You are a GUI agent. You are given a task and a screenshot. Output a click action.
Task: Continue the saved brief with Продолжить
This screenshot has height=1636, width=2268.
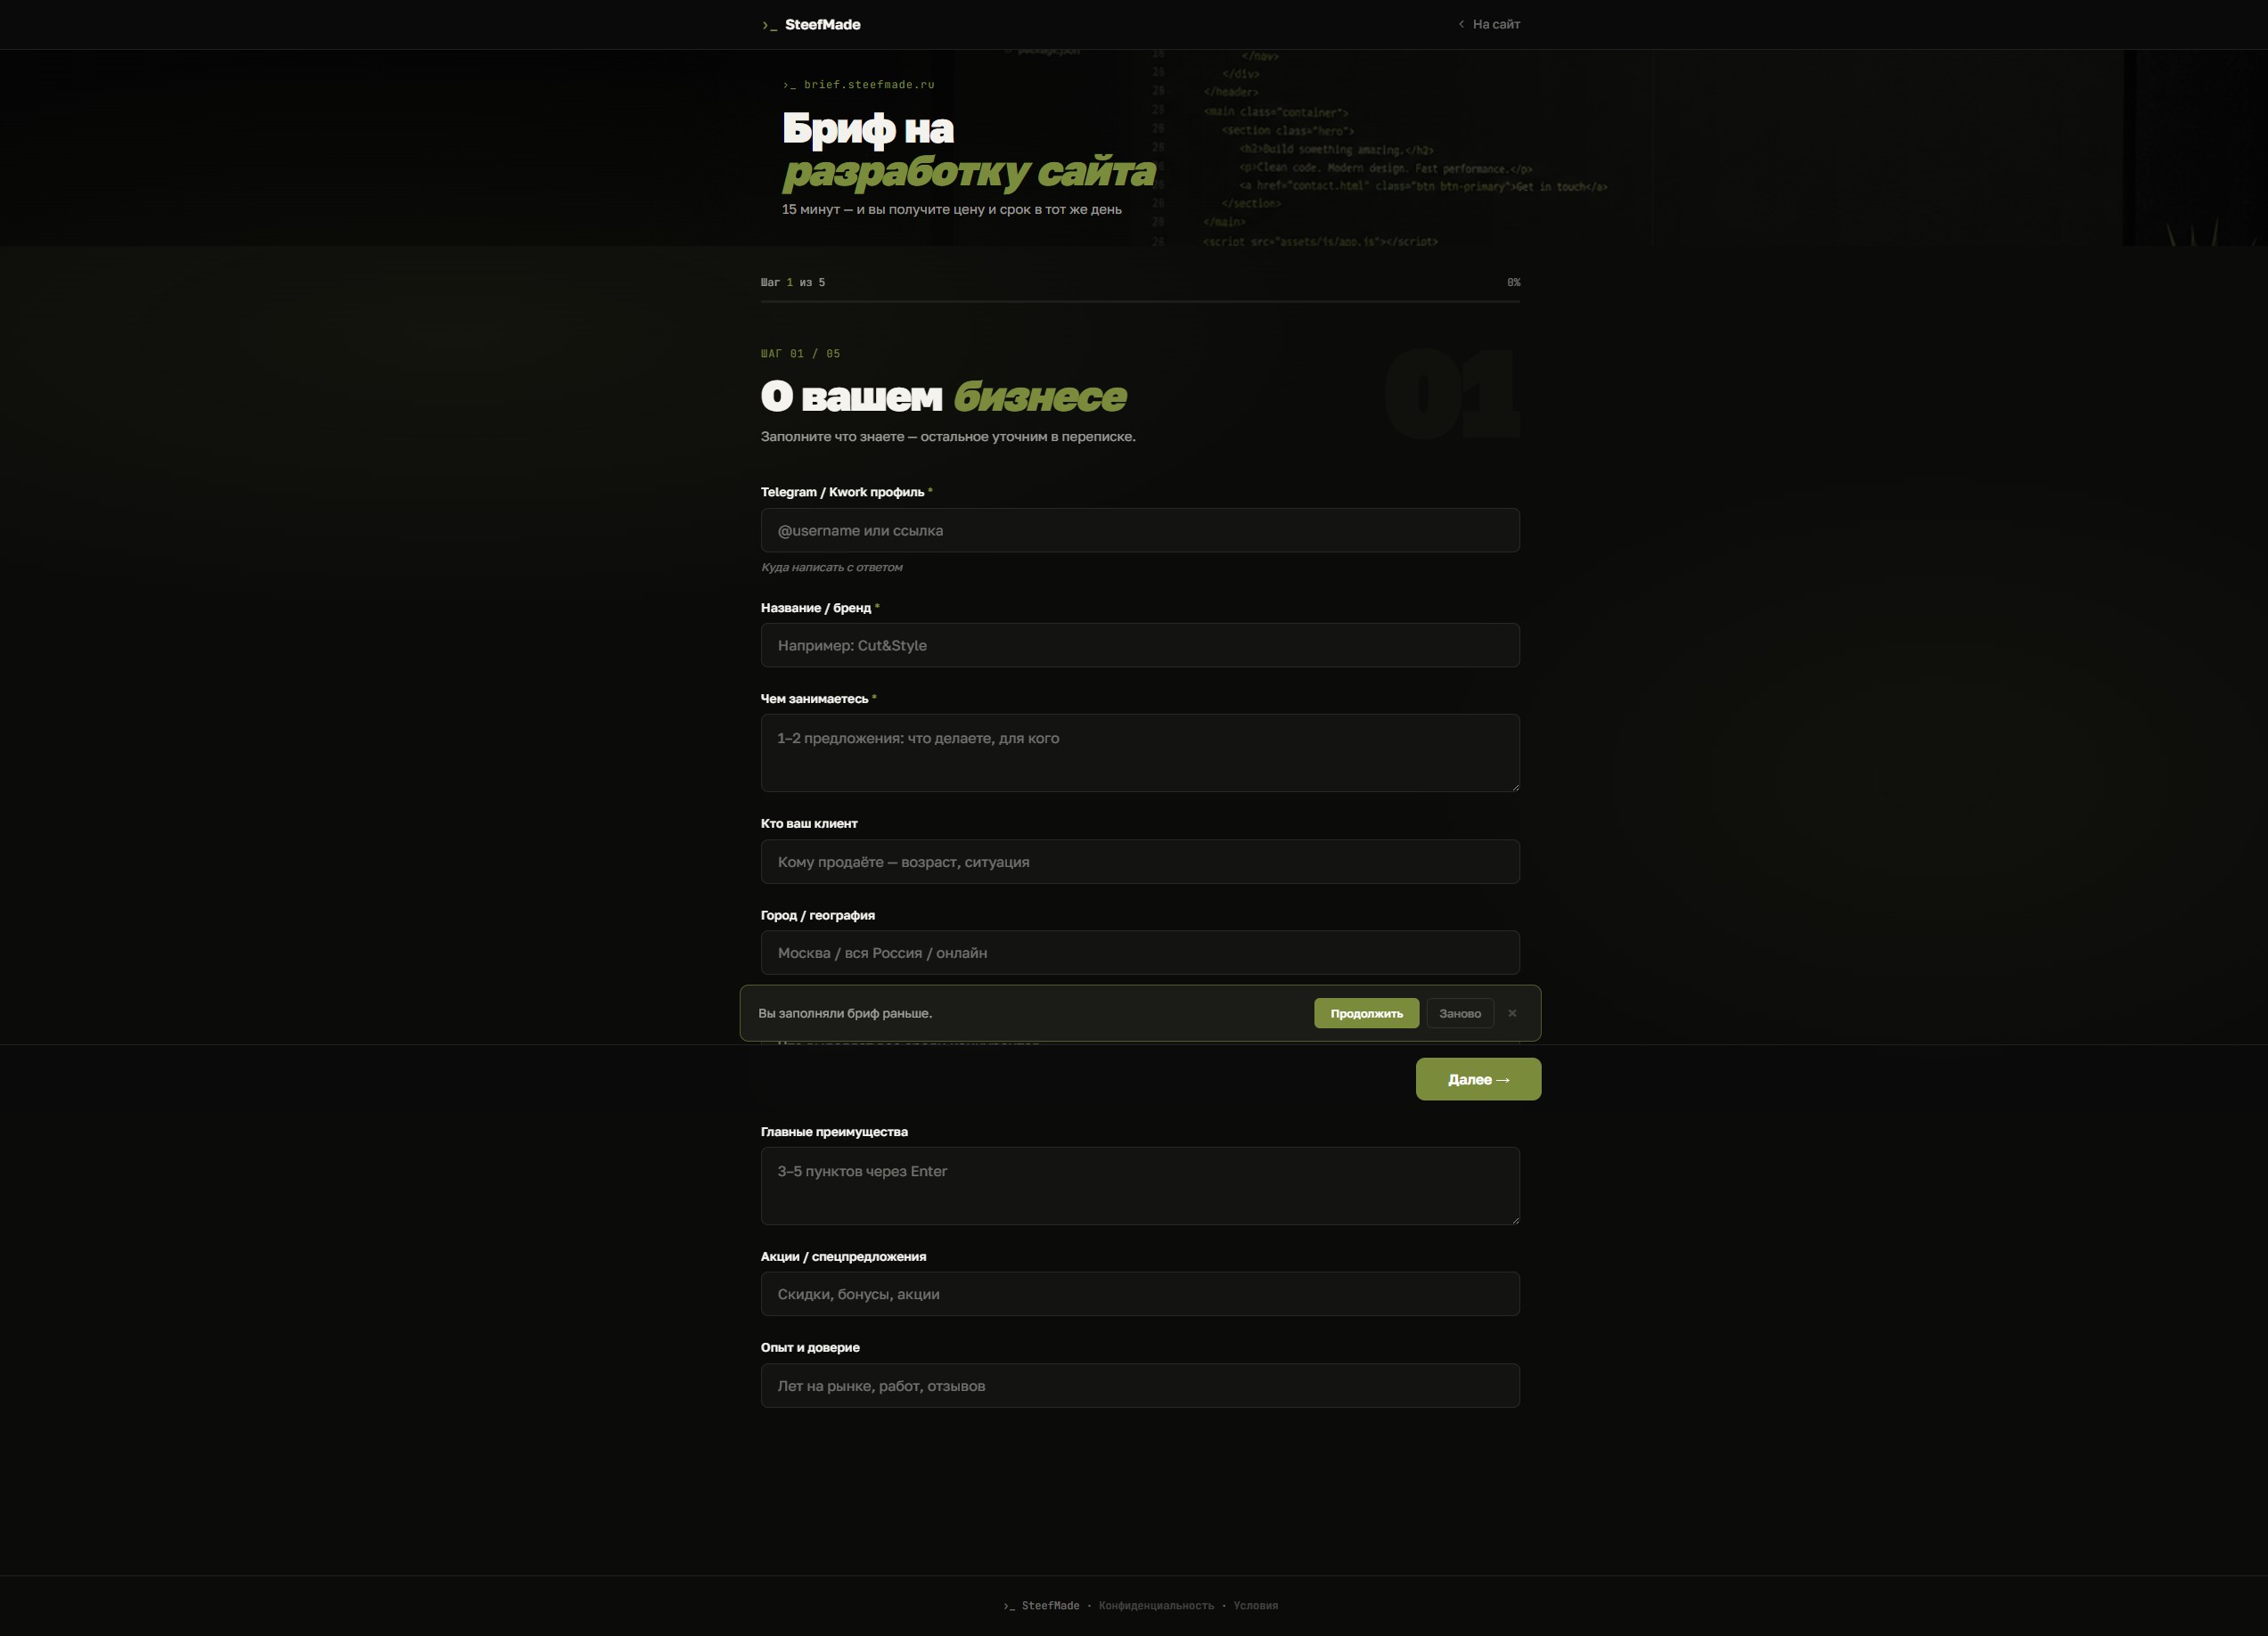[1366, 1013]
